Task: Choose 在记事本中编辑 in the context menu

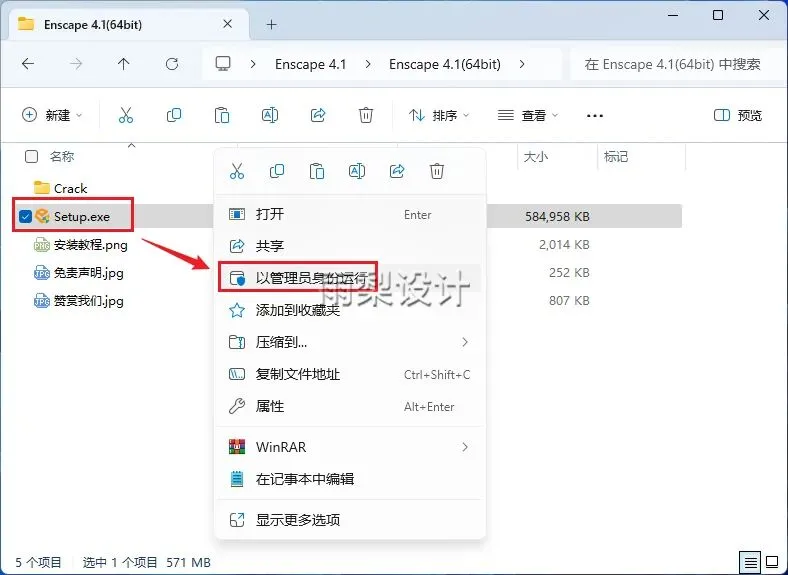Action: pos(350,479)
